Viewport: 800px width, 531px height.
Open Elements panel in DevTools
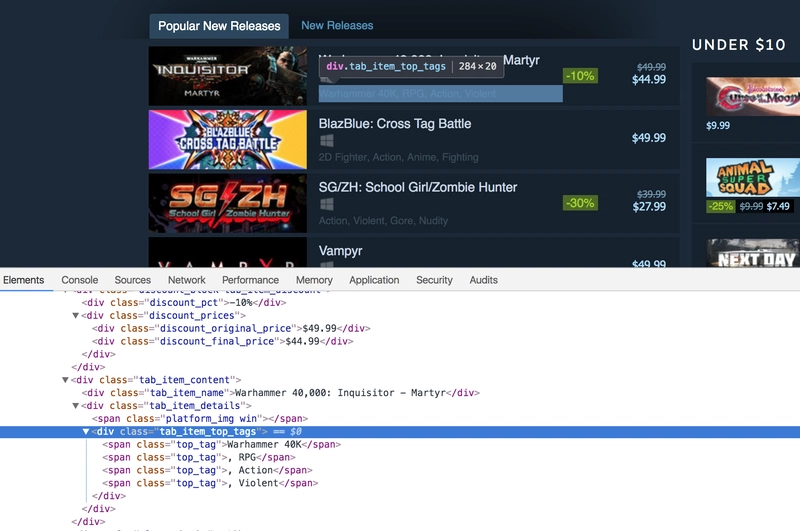pyautogui.click(x=23, y=280)
